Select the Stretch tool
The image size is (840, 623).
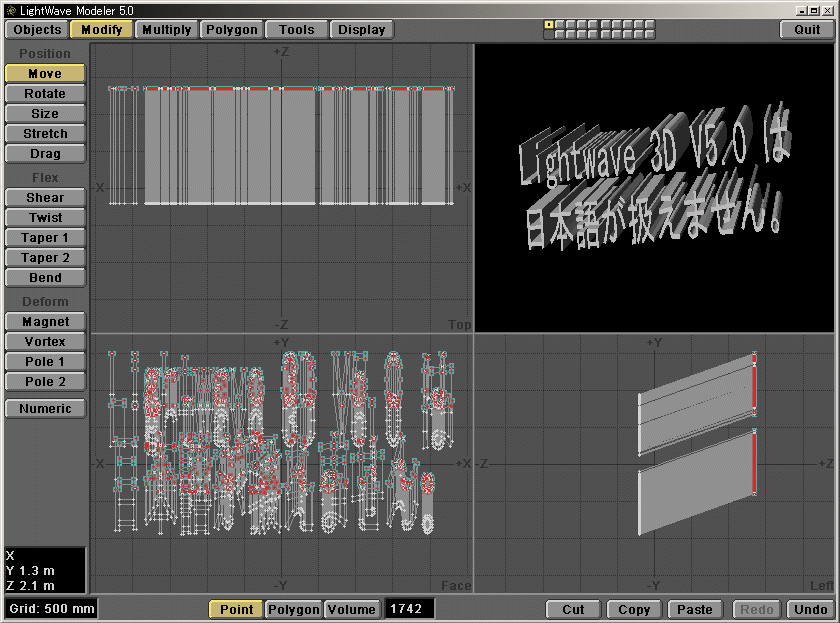[45, 134]
